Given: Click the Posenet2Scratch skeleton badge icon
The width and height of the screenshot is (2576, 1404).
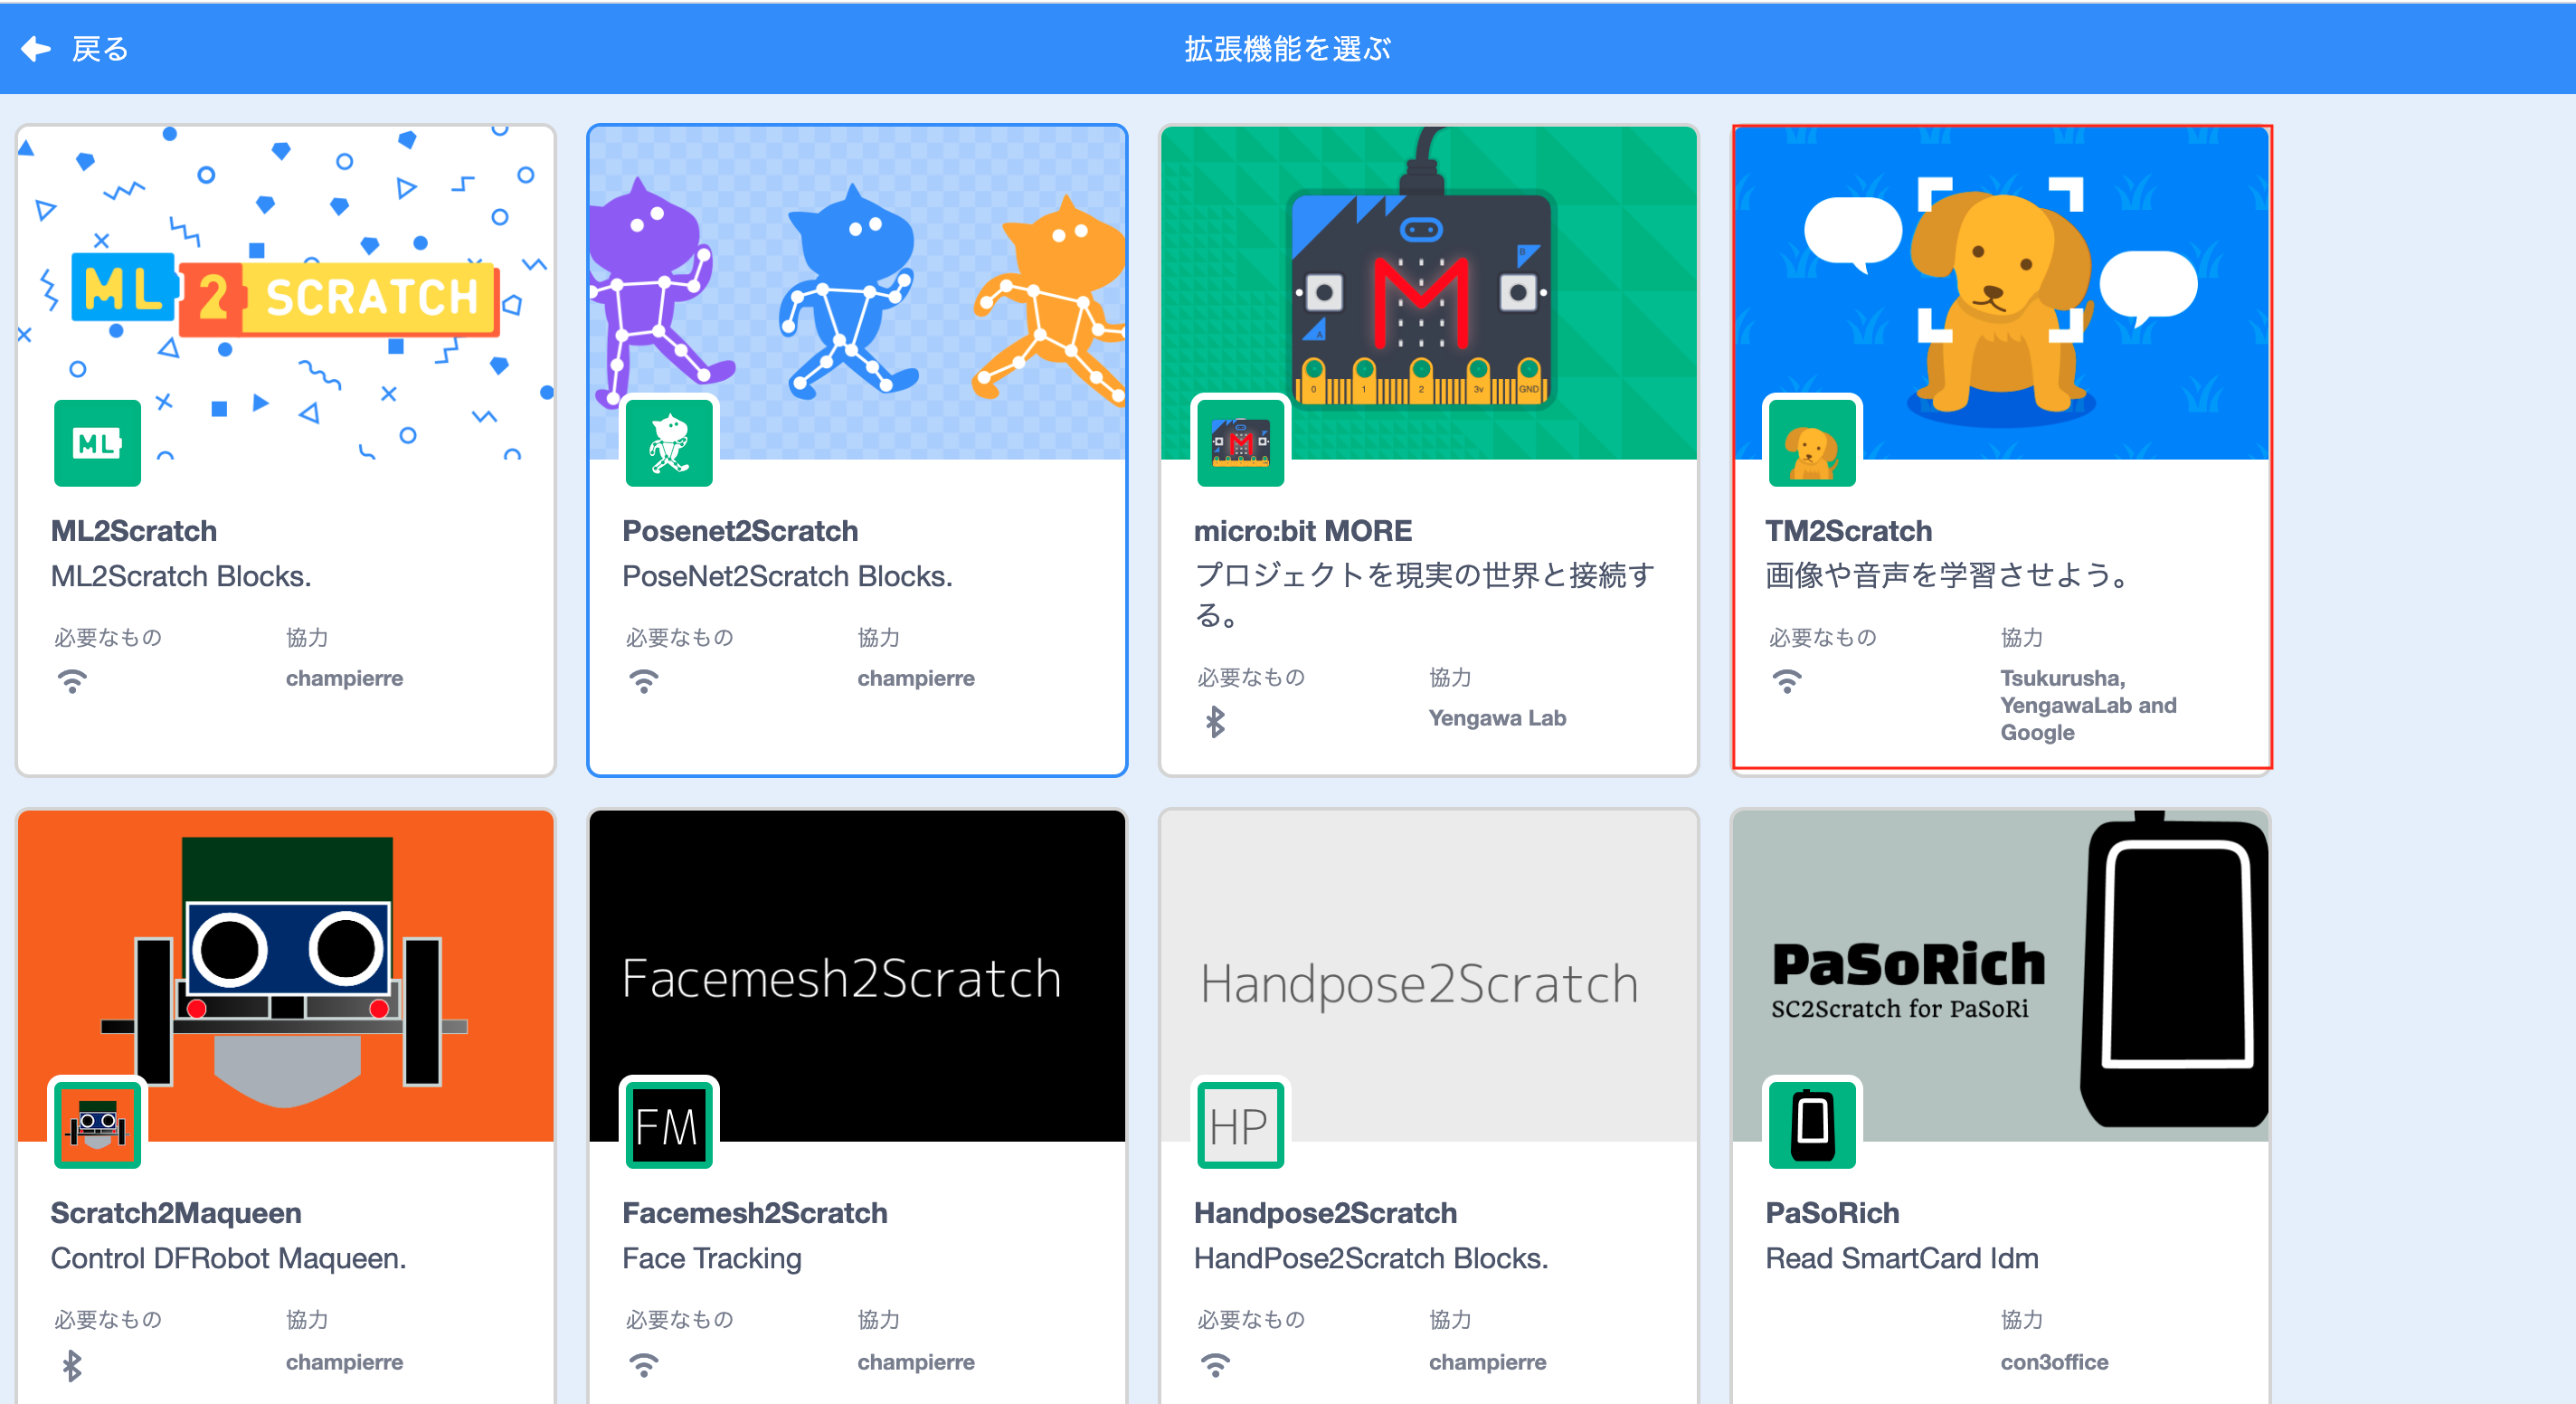Looking at the screenshot, I should point(669,443).
